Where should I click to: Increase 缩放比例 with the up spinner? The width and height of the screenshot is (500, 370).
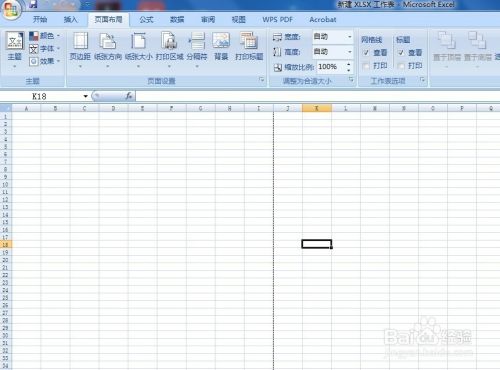click(349, 64)
